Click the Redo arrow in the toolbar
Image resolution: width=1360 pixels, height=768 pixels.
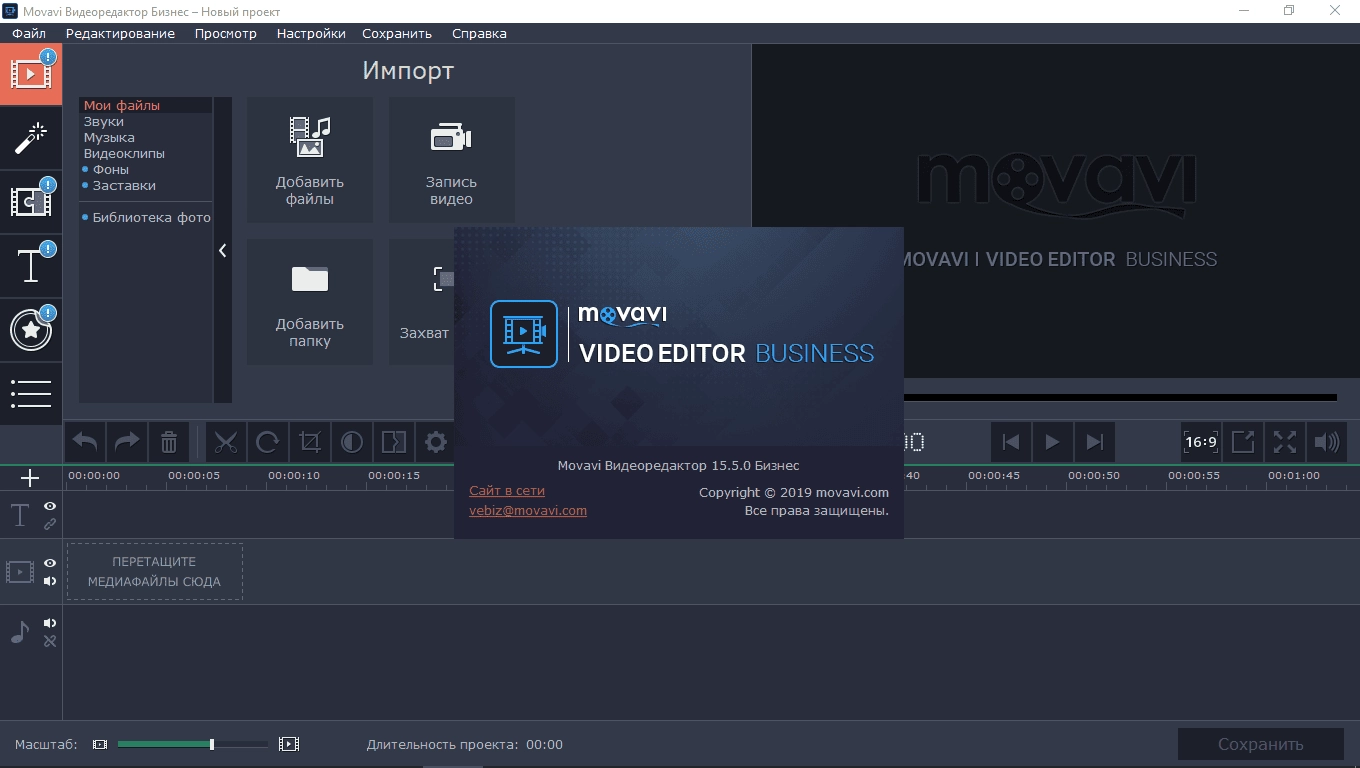tap(127, 442)
